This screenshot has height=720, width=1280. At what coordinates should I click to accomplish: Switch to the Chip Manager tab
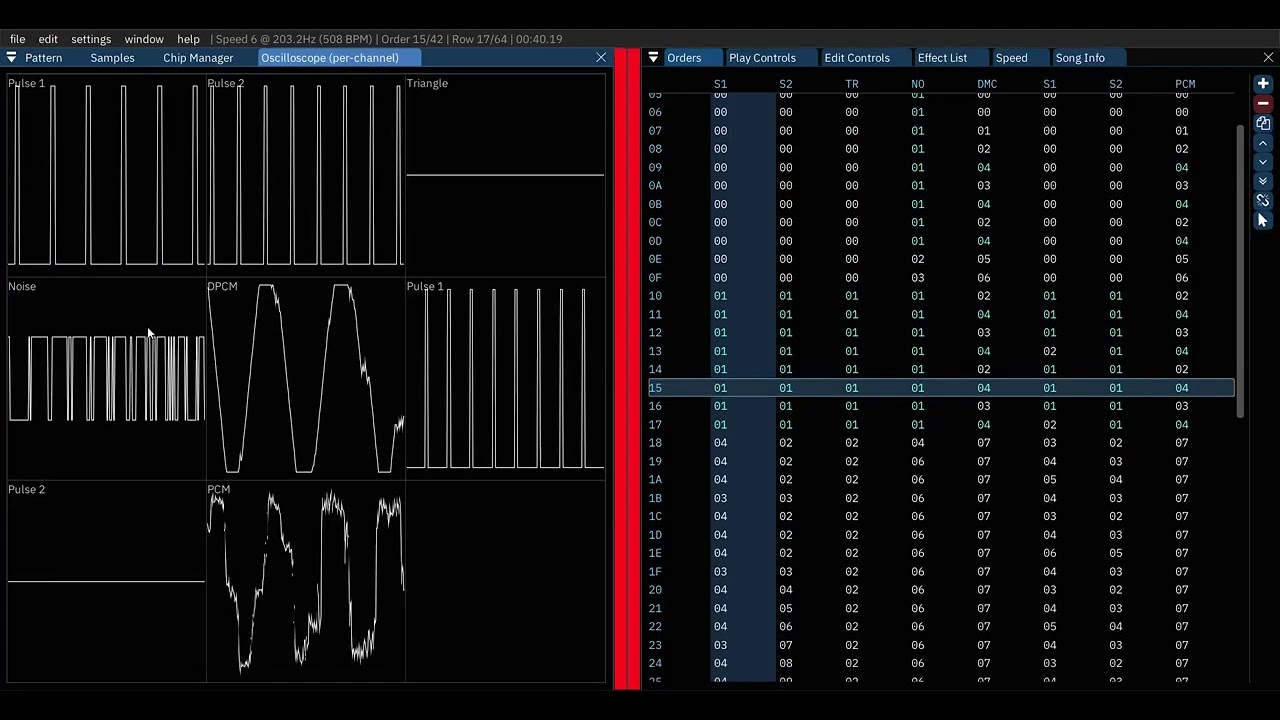[x=198, y=58]
